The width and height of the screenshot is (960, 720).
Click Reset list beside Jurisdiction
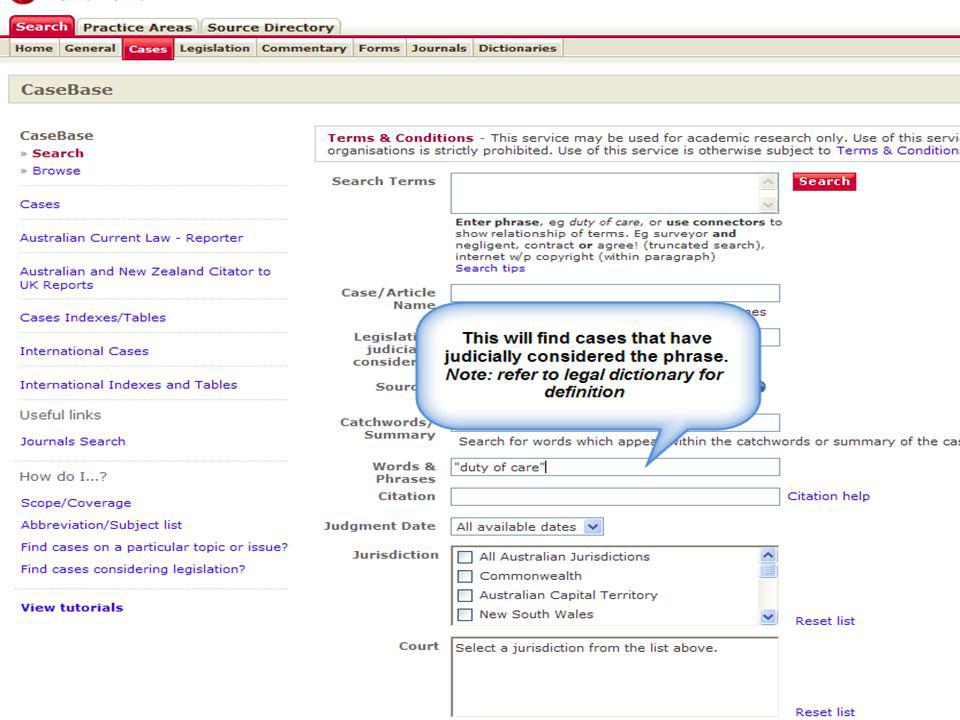click(x=825, y=621)
